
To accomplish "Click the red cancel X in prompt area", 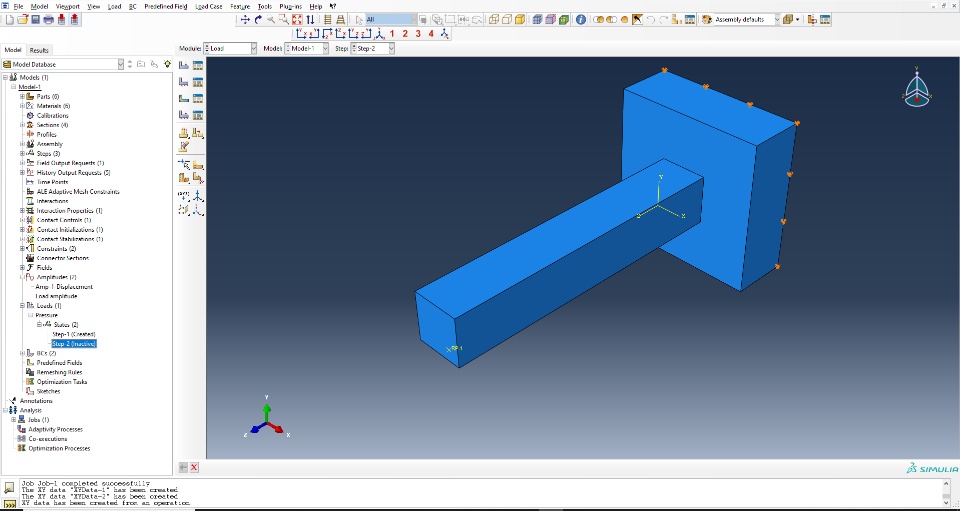I will [194, 468].
